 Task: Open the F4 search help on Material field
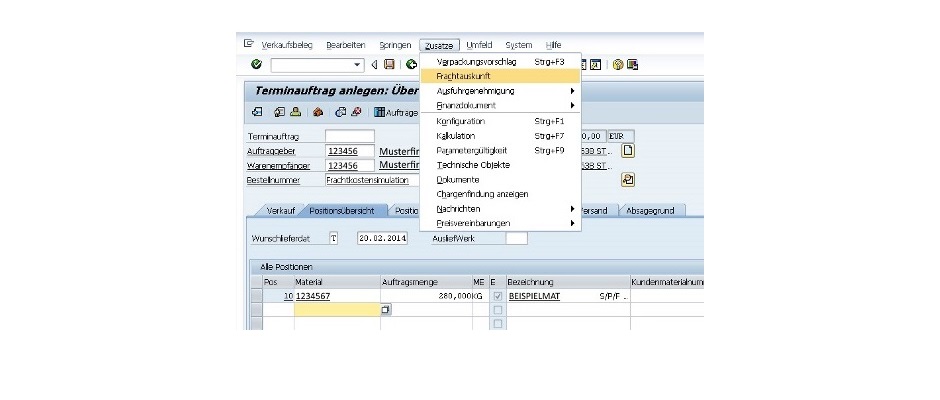386,310
